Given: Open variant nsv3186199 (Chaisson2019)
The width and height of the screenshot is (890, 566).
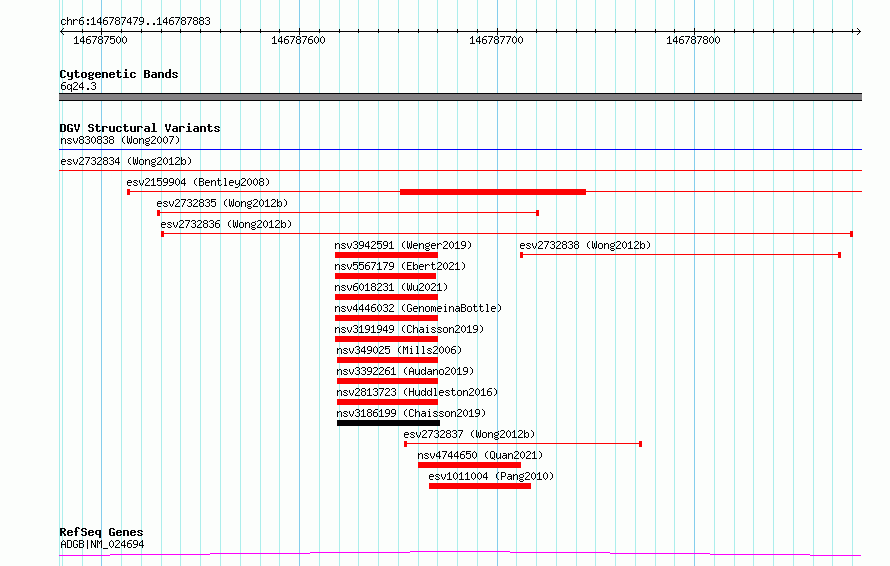Looking at the screenshot, I should click(x=411, y=413).
